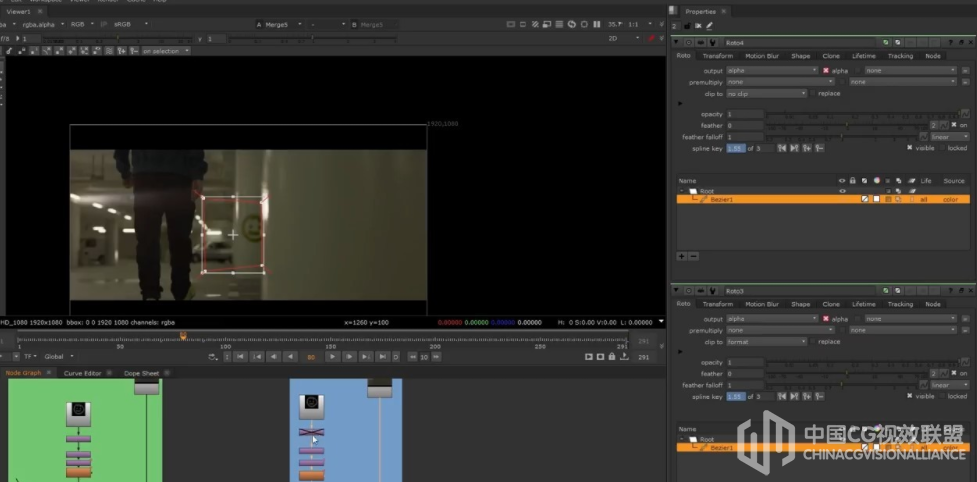Image resolution: width=977 pixels, height=482 pixels.
Task: Click the Viewer refresh icon in top toolbar
Action: pos(572,24)
